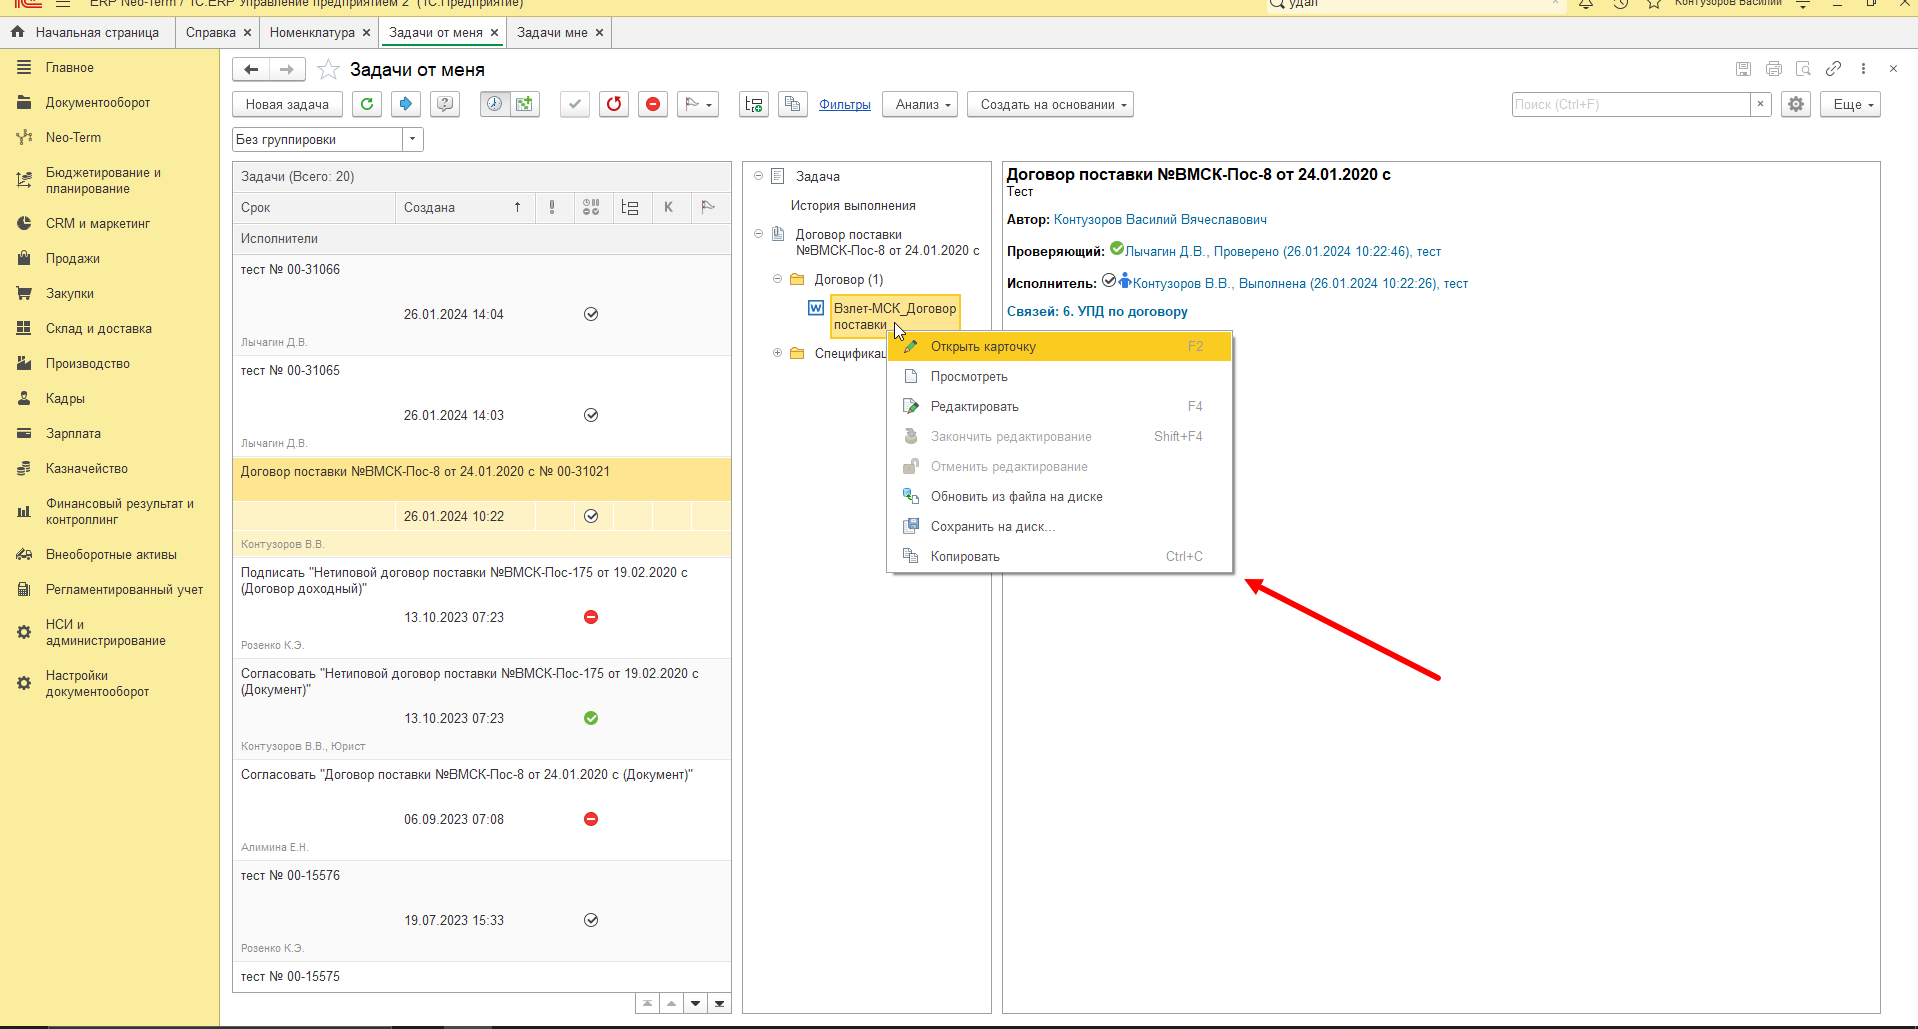1918x1029 pixels.
Task: Select task тест № 00-31066 row
Action: 482,304
